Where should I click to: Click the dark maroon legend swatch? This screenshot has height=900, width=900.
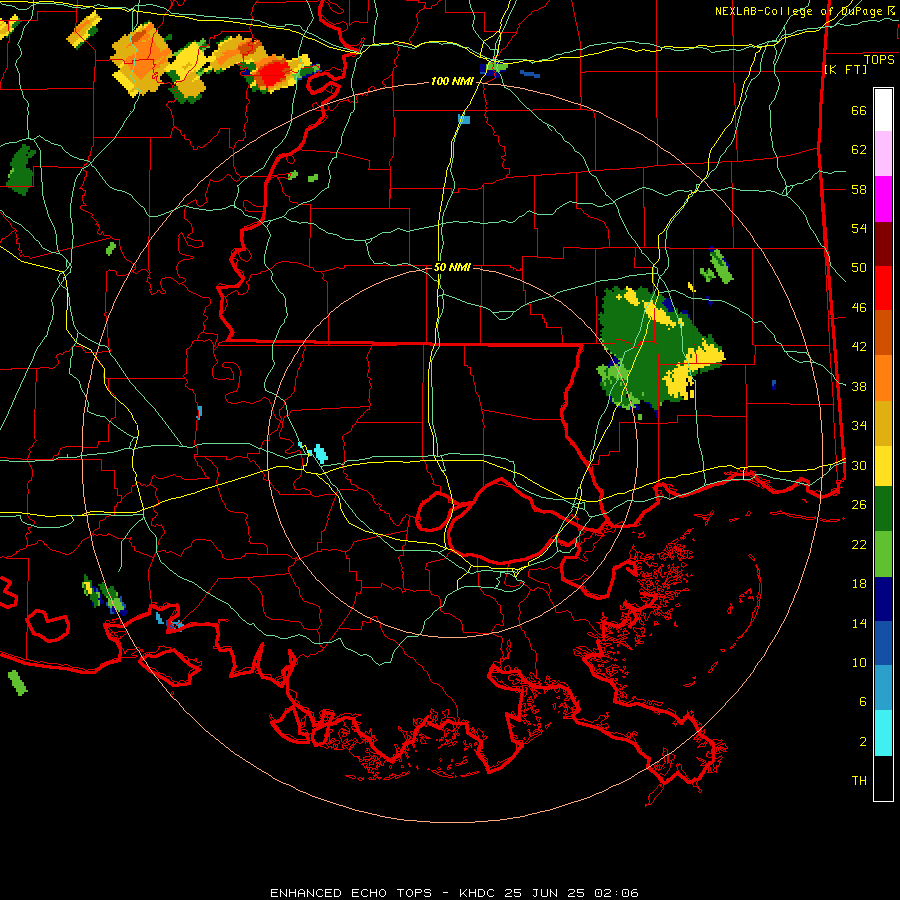click(x=883, y=244)
